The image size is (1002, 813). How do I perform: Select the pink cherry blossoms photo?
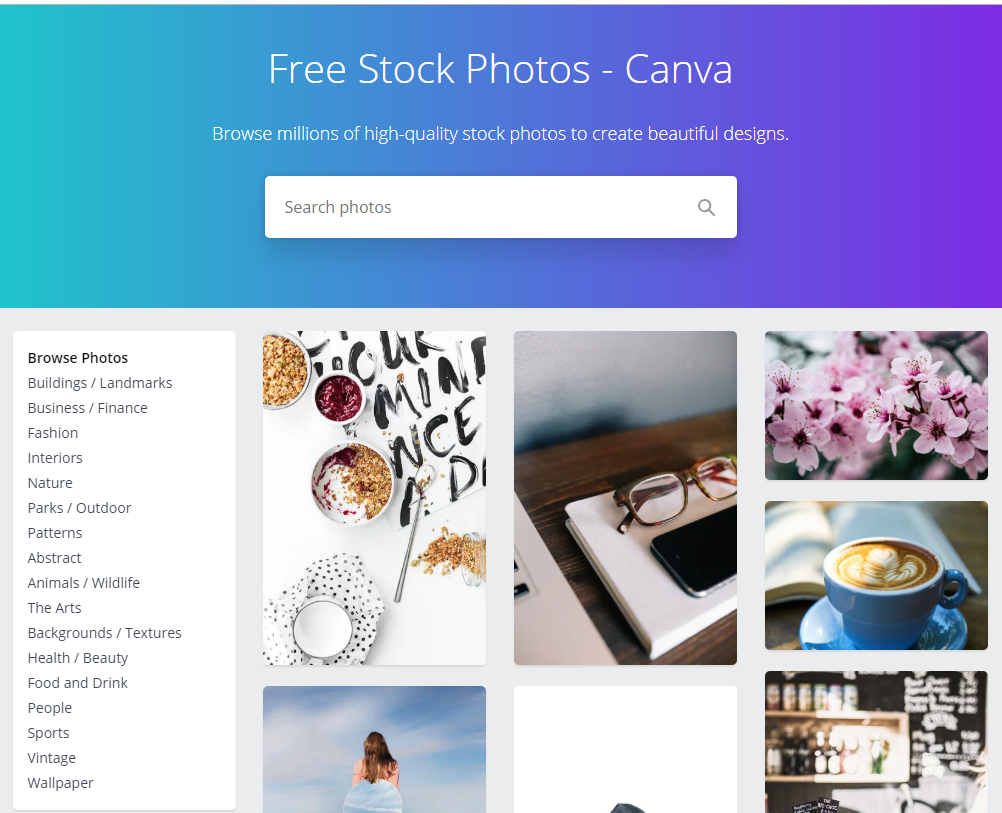876,405
